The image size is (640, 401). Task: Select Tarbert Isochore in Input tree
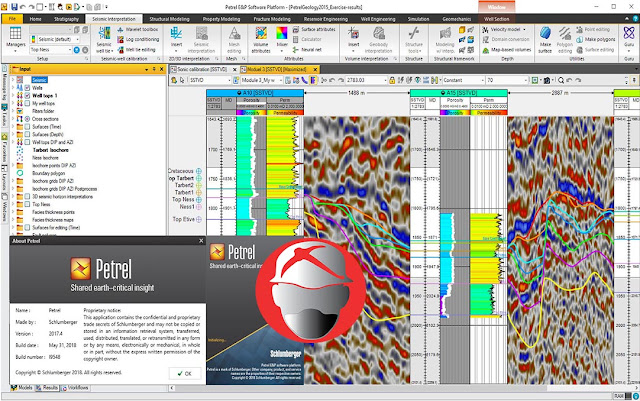[x=51, y=150]
